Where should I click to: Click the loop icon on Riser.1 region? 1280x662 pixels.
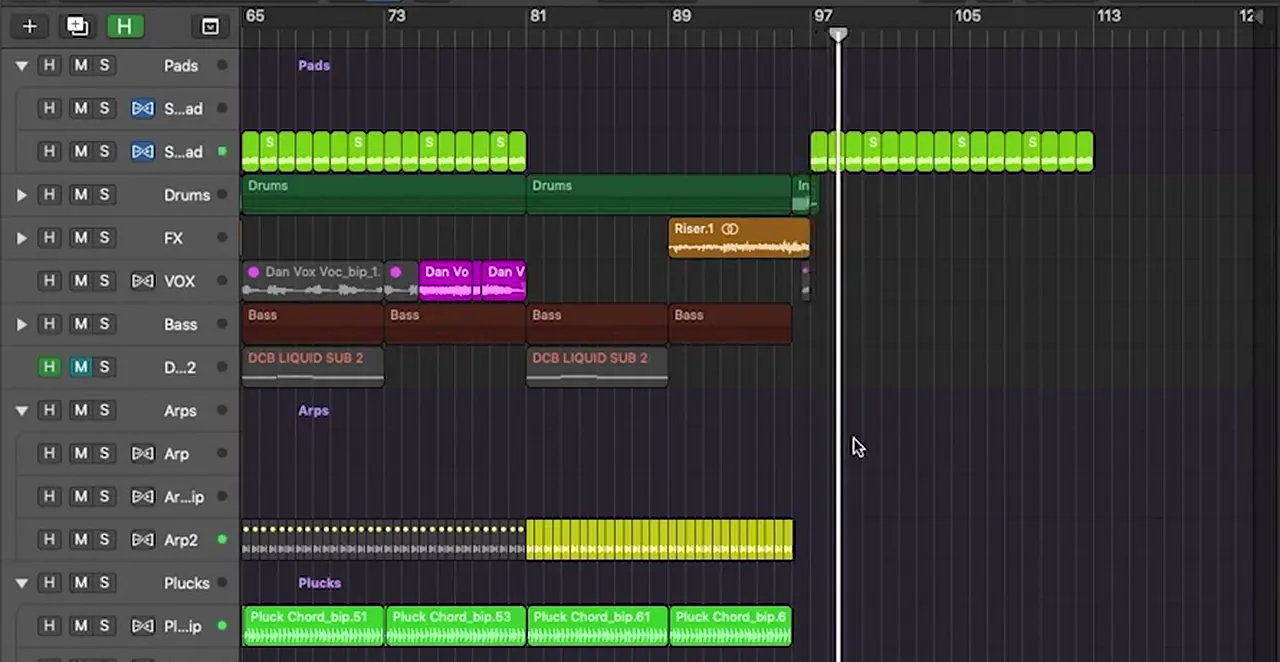tap(730, 229)
